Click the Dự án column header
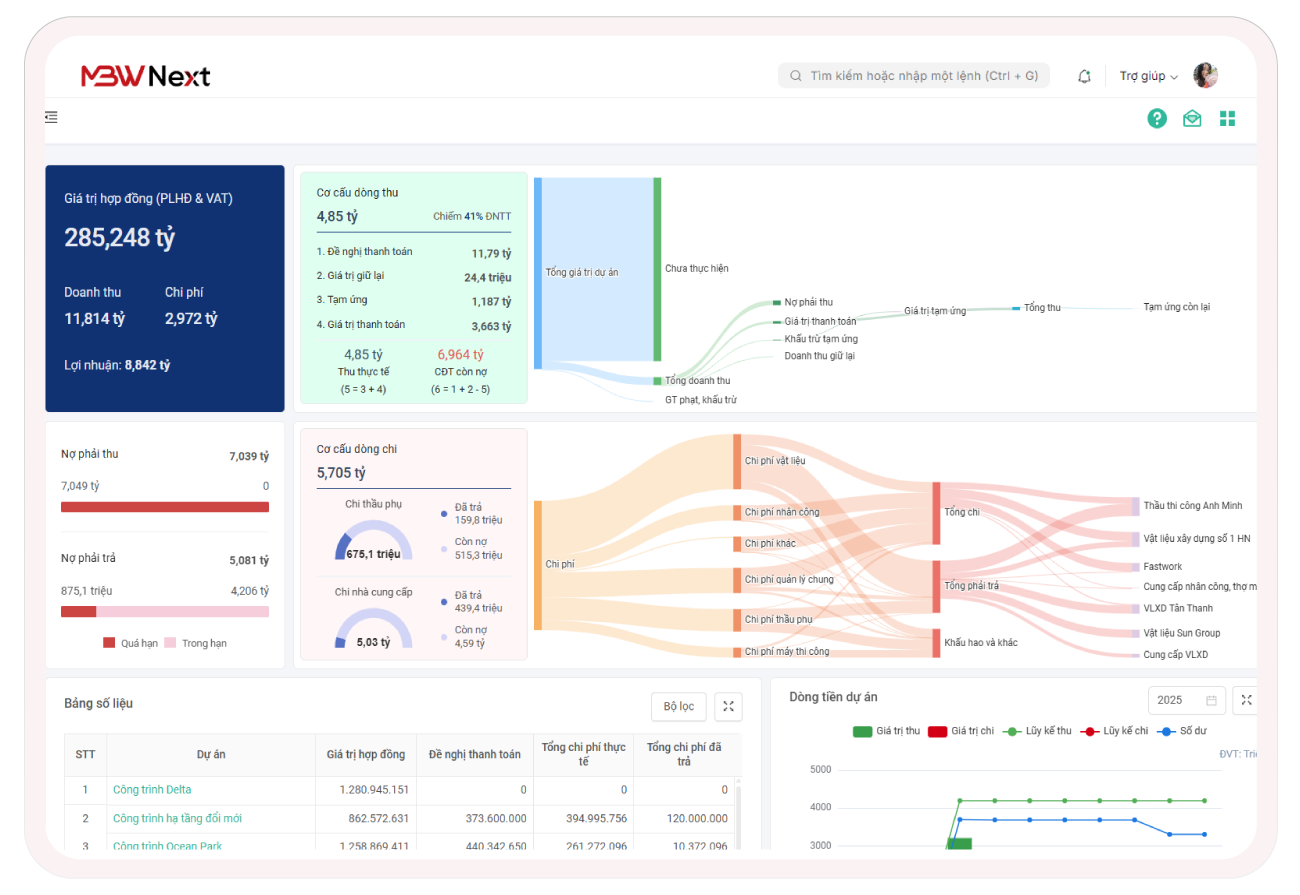The width and height of the screenshot is (1300, 895). pyautogui.click(x=211, y=754)
